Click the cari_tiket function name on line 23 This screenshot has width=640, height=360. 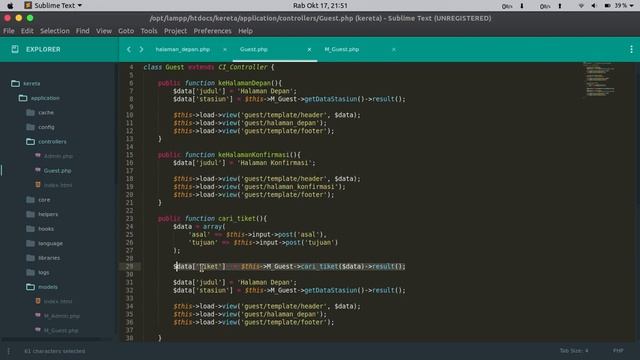(237, 219)
